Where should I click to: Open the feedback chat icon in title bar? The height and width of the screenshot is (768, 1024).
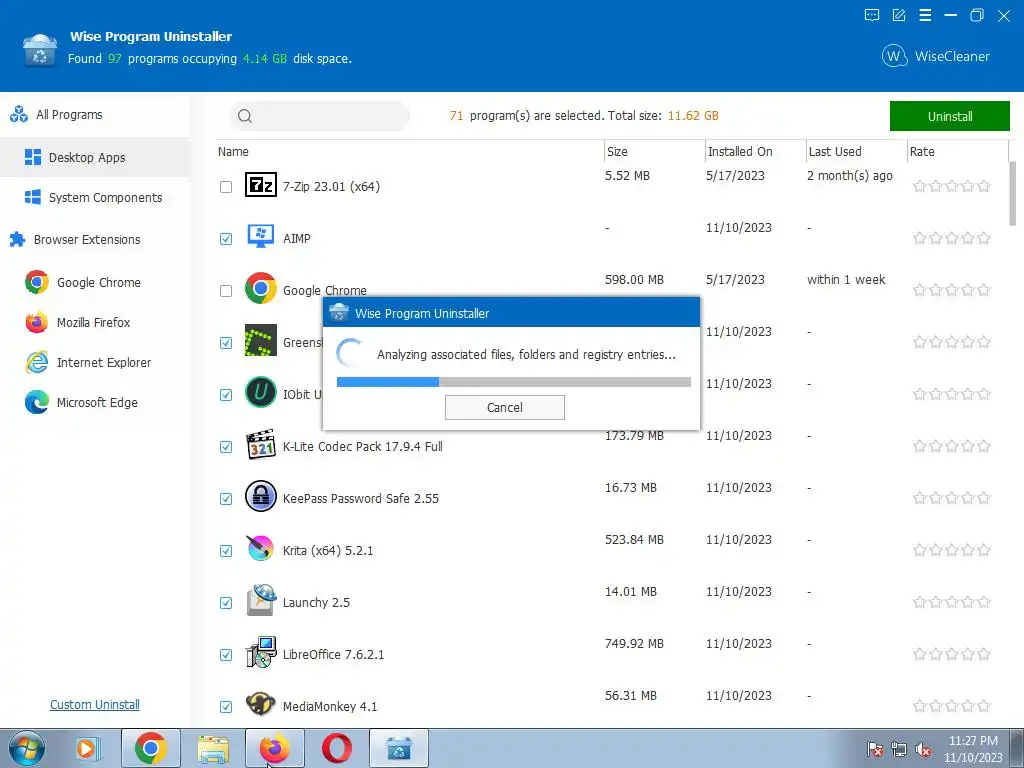pyautogui.click(x=872, y=15)
